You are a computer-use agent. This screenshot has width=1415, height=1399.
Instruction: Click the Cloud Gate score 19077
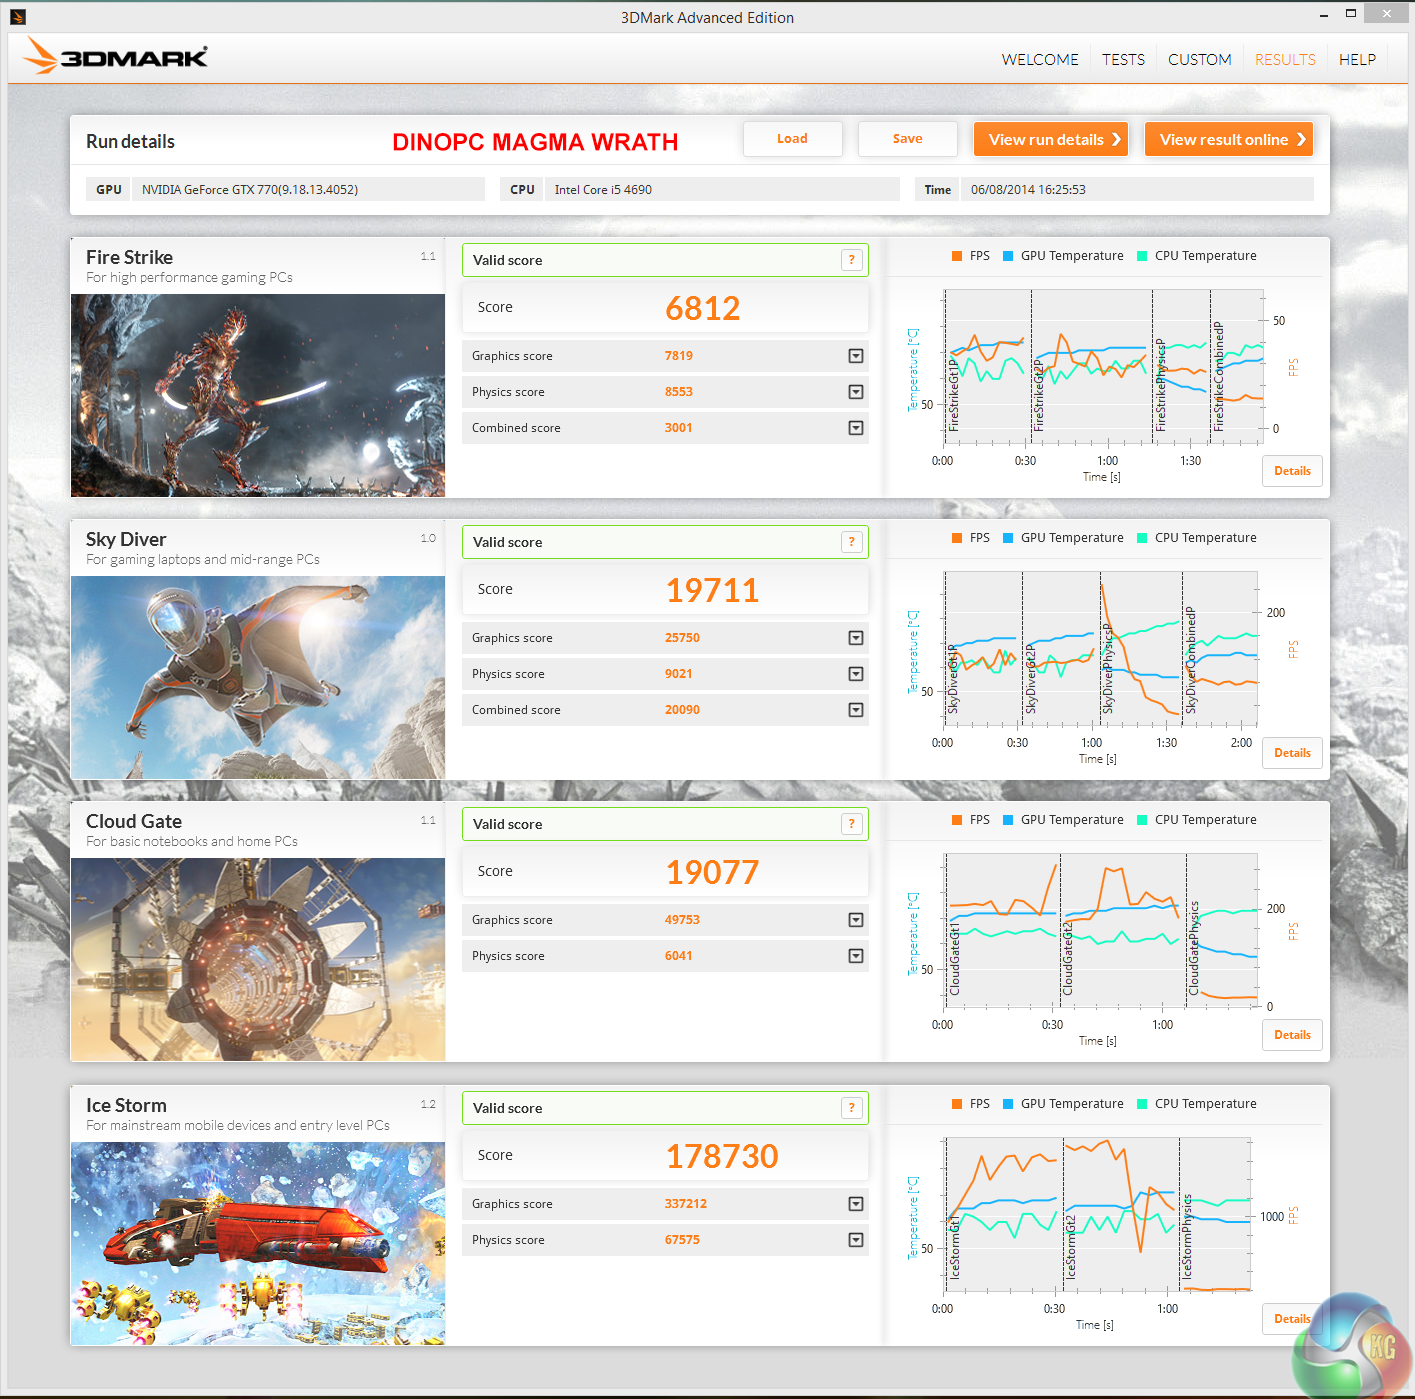point(713,872)
